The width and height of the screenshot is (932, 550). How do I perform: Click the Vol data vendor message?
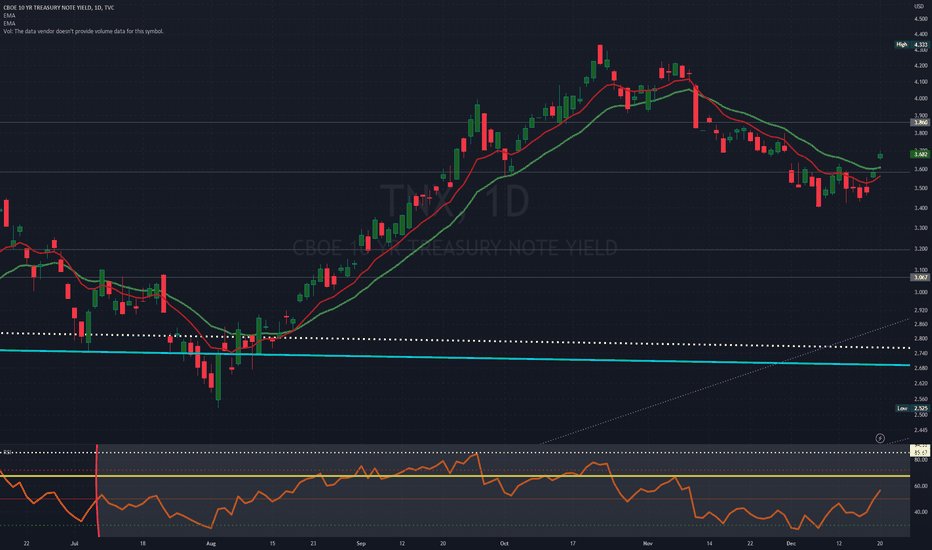click(x=83, y=31)
